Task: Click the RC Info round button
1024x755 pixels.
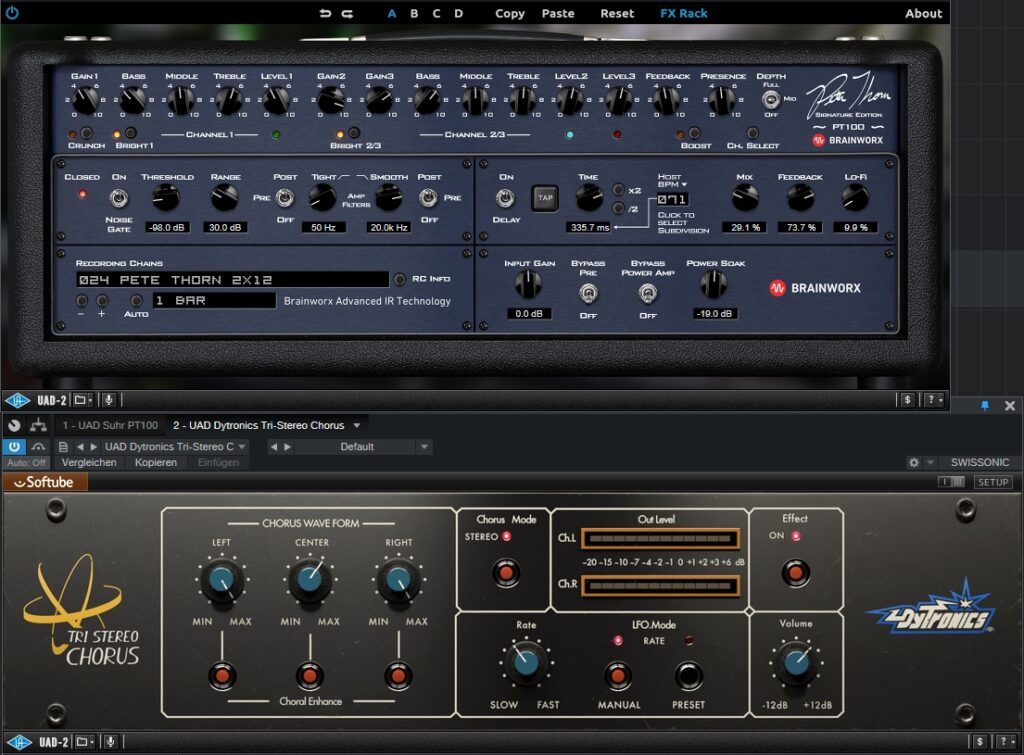Action: click(400, 280)
